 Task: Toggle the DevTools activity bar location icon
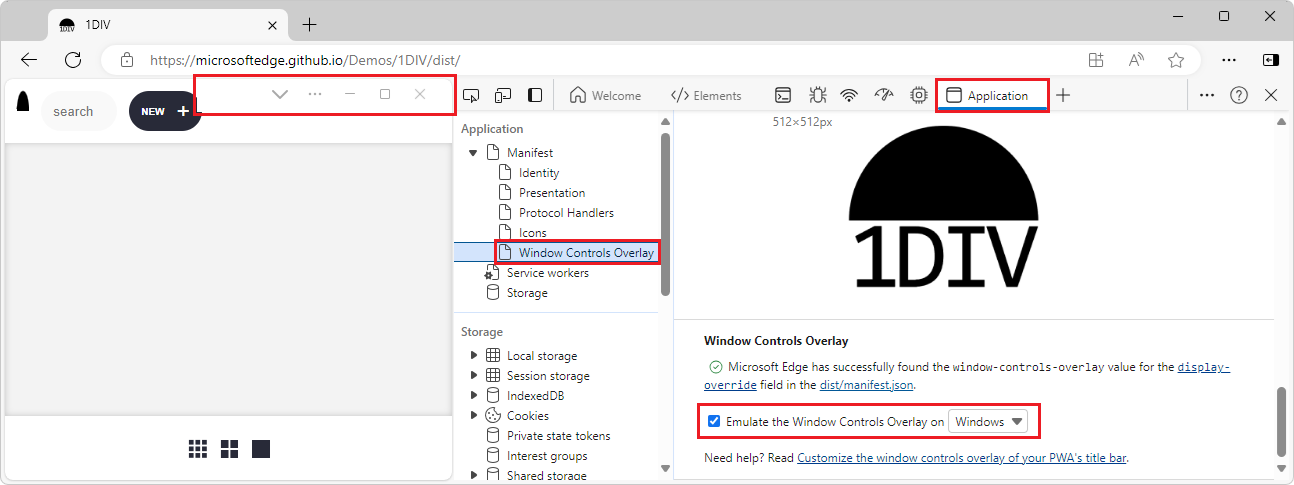point(535,96)
